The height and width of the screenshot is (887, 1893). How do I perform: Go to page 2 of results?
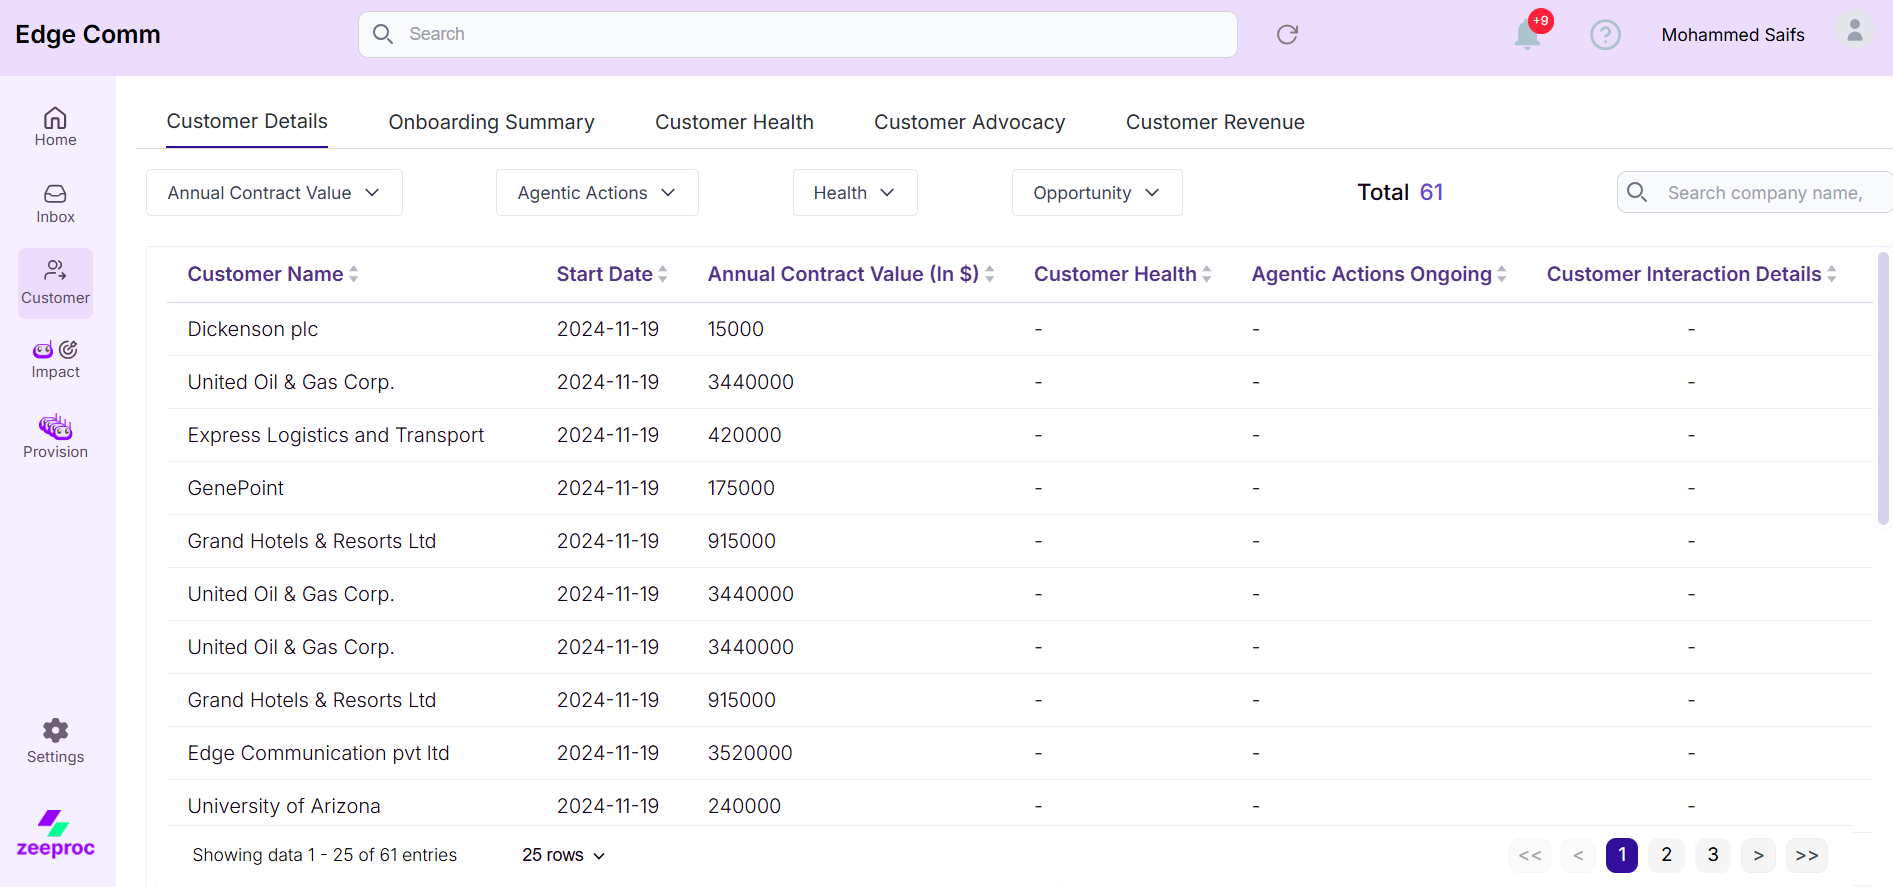pyautogui.click(x=1666, y=855)
